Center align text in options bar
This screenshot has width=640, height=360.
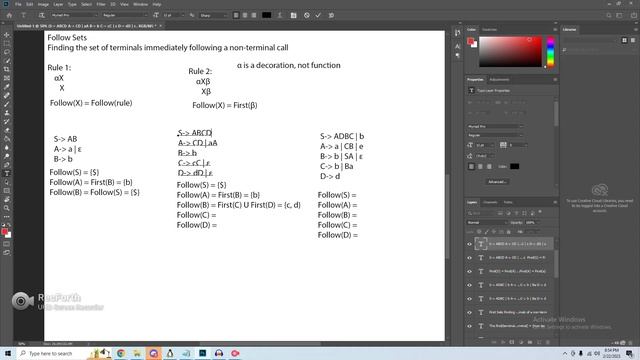pyautogui.click(x=245, y=15)
